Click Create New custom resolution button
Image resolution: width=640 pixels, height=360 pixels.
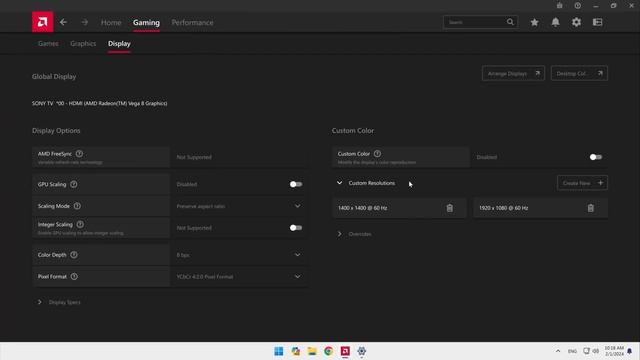coord(582,183)
